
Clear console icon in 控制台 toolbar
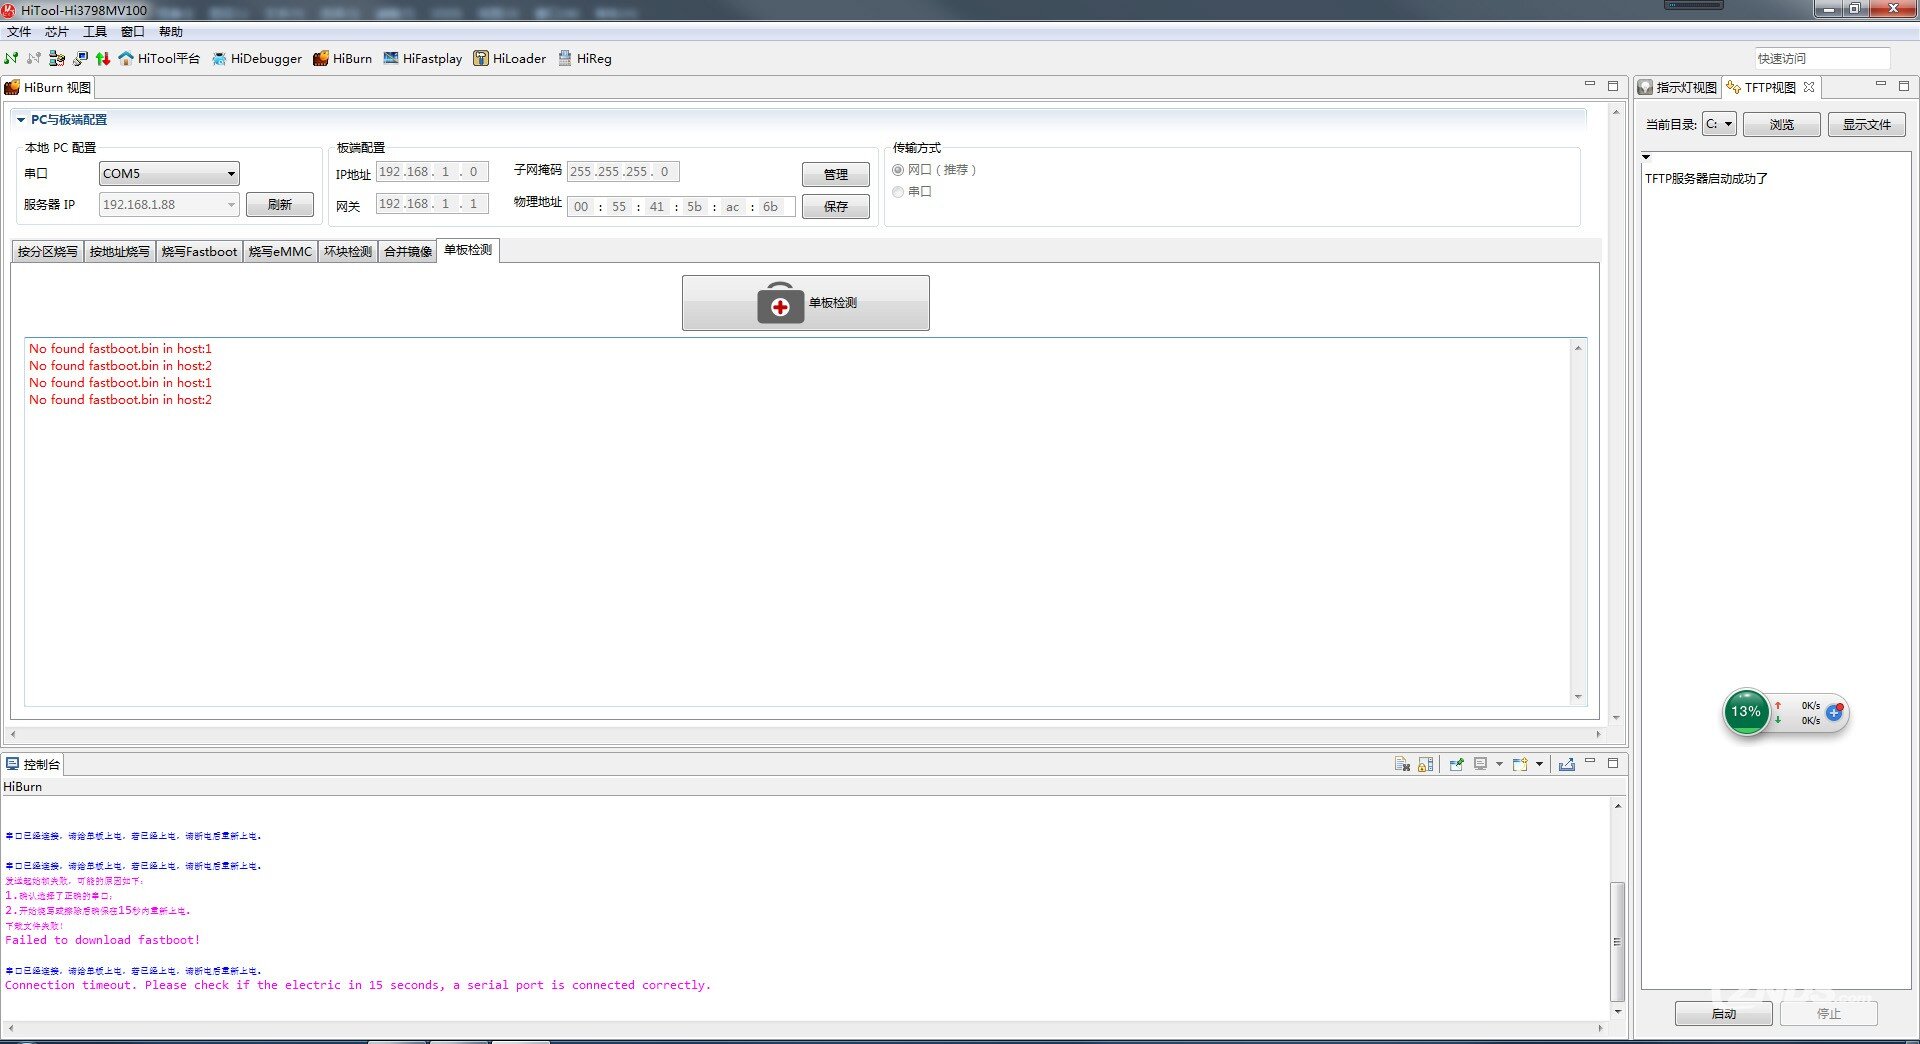click(1402, 764)
